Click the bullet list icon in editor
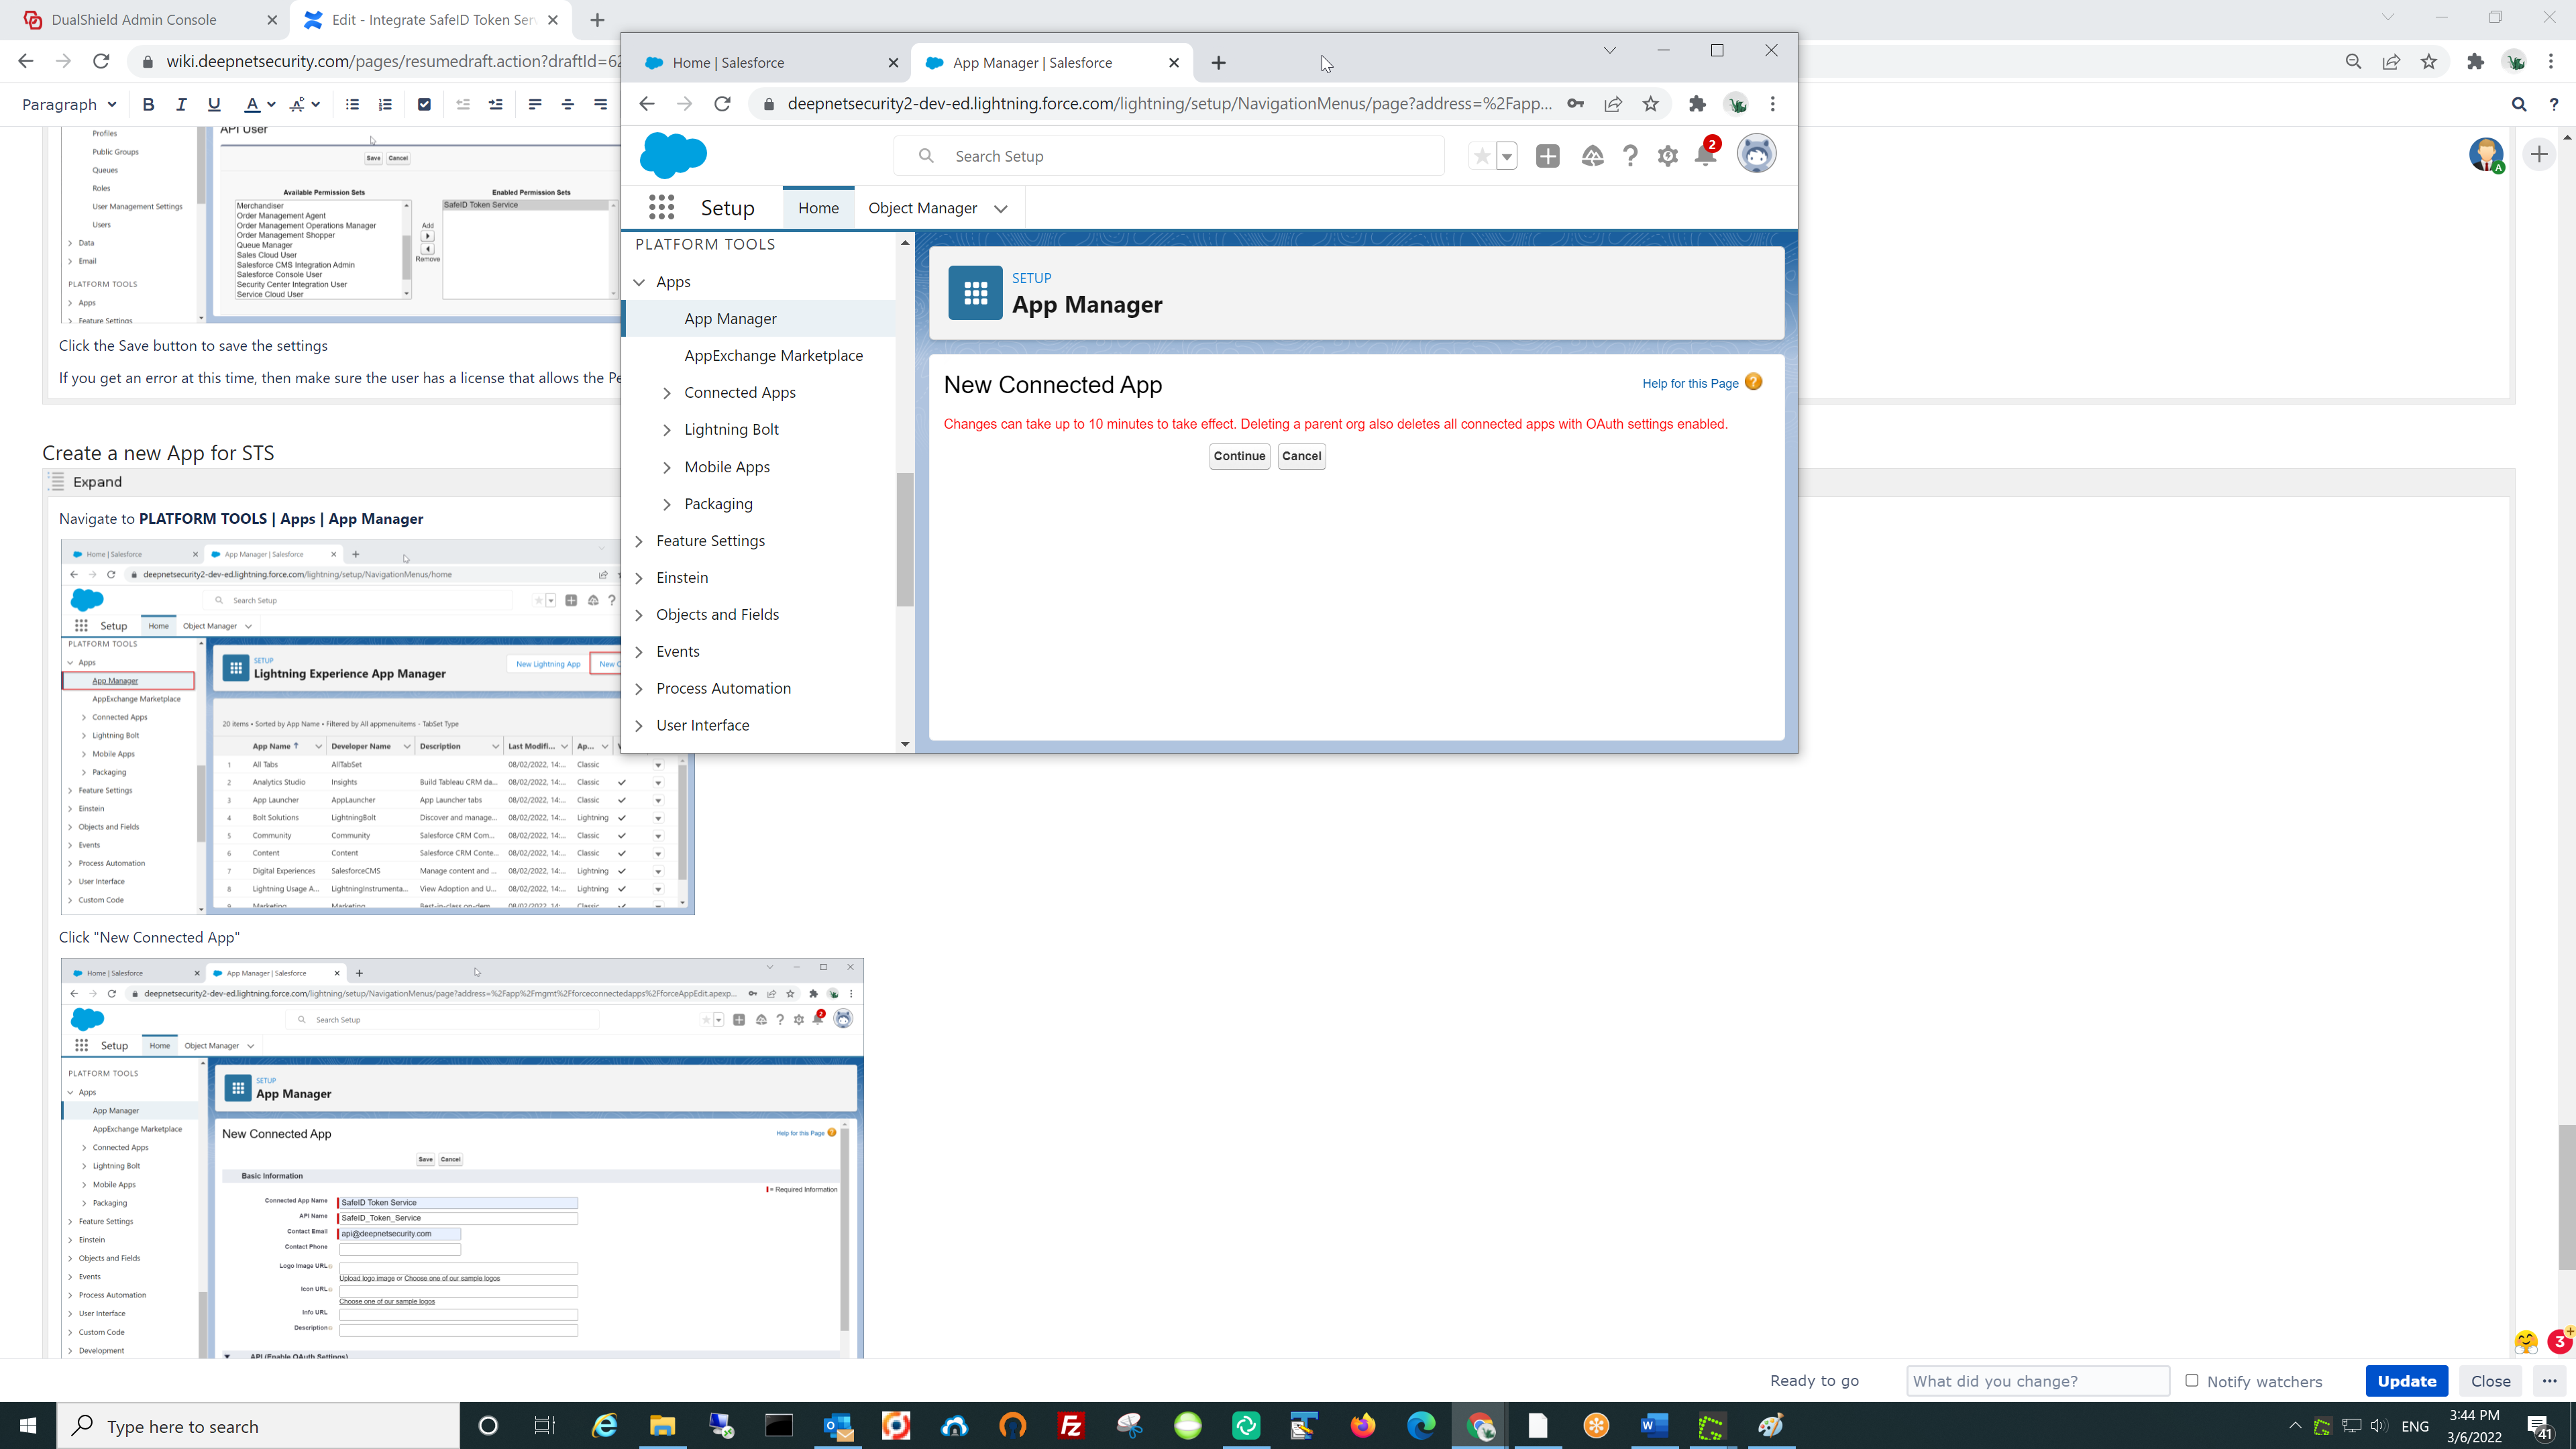This screenshot has width=2576, height=1449. 352,104
